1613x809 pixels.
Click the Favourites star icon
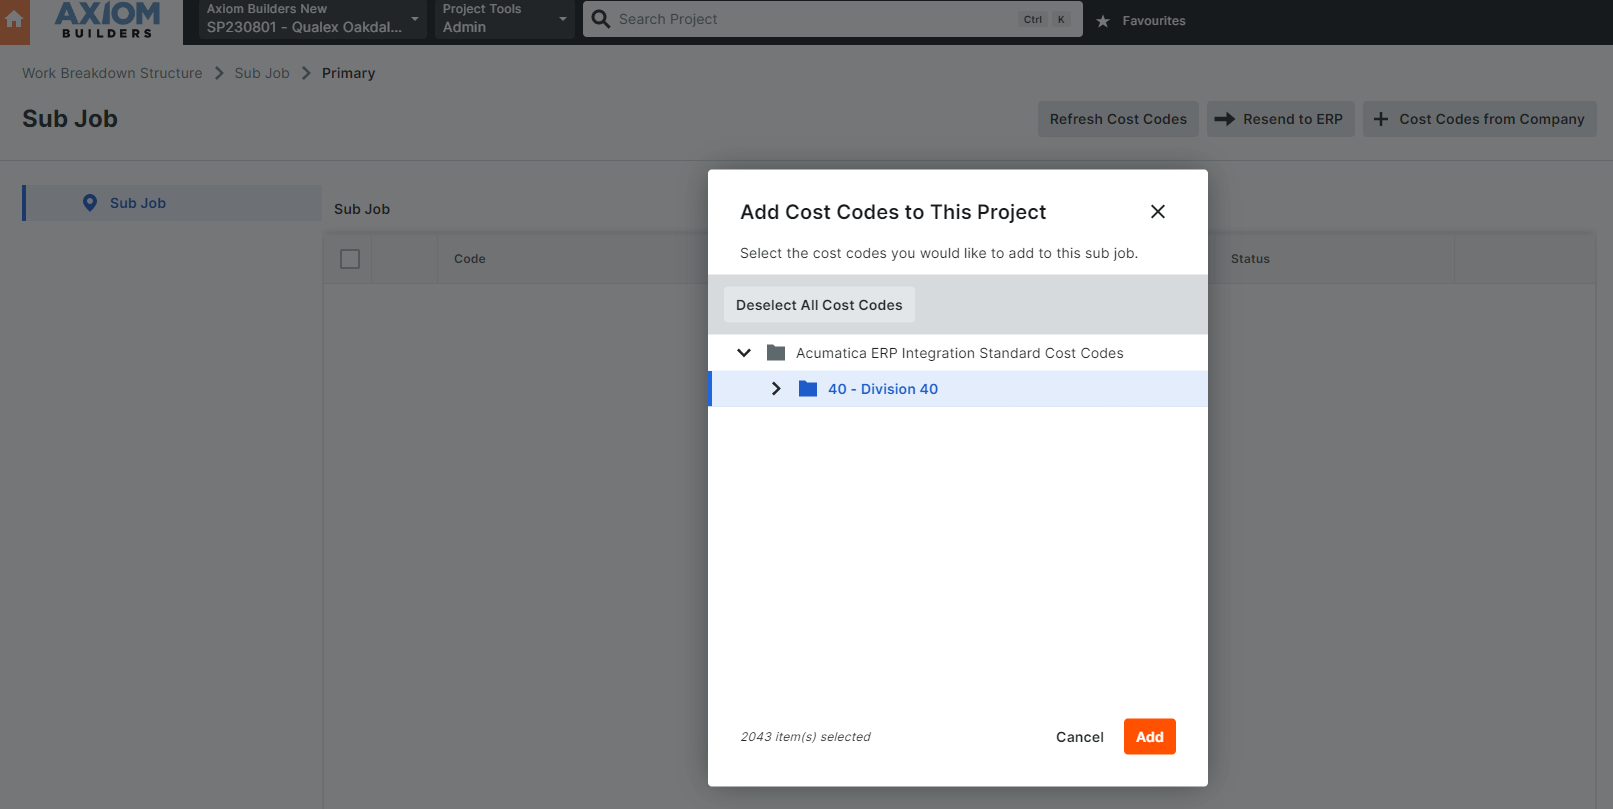coord(1103,21)
